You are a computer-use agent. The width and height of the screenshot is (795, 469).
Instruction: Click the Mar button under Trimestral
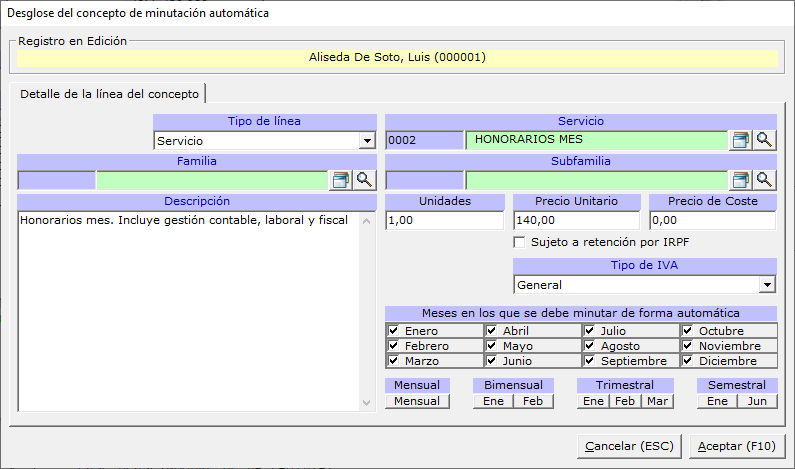(x=657, y=401)
